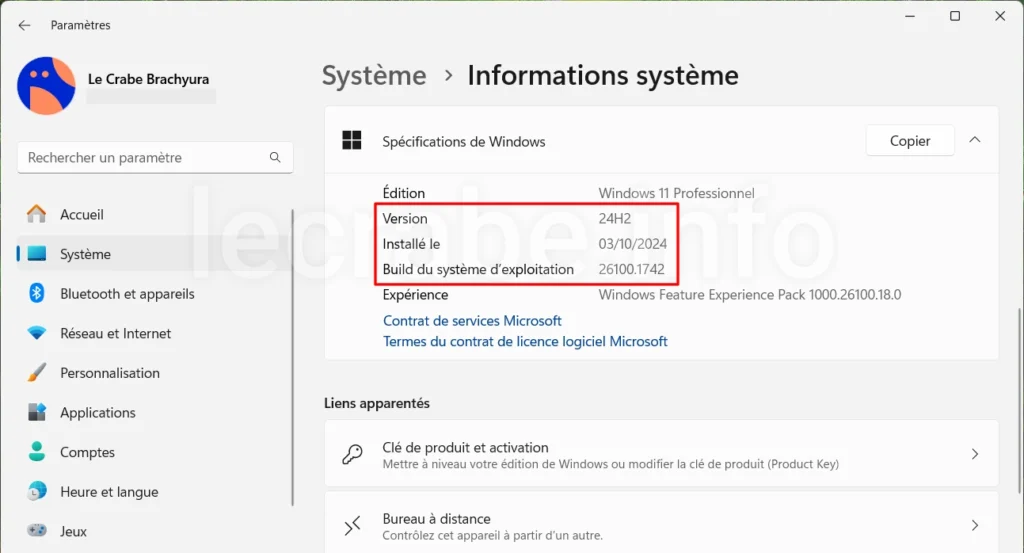Click the 03/10/2024 install date
Screen dimensions: 1024x553
pos(632,244)
